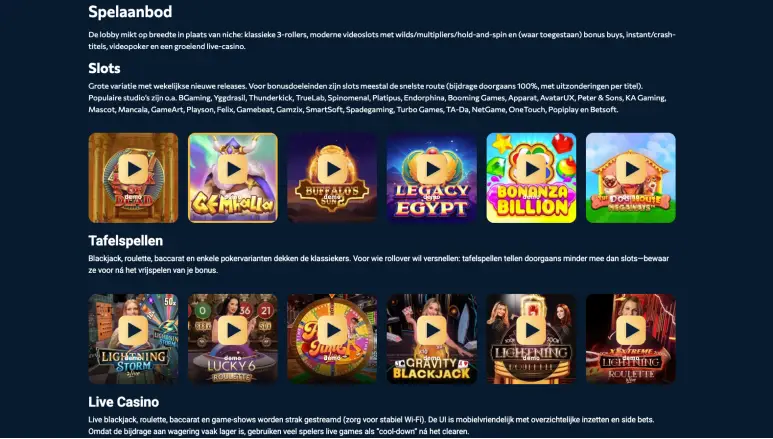773x439 pixels.
Task: Select the Lightning Storm title logo
Action: point(134,361)
